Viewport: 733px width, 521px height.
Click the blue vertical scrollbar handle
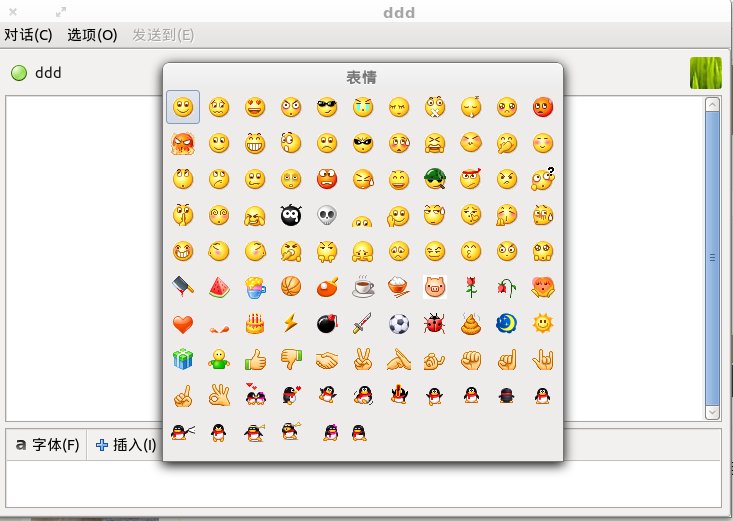(x=712, y=258)
